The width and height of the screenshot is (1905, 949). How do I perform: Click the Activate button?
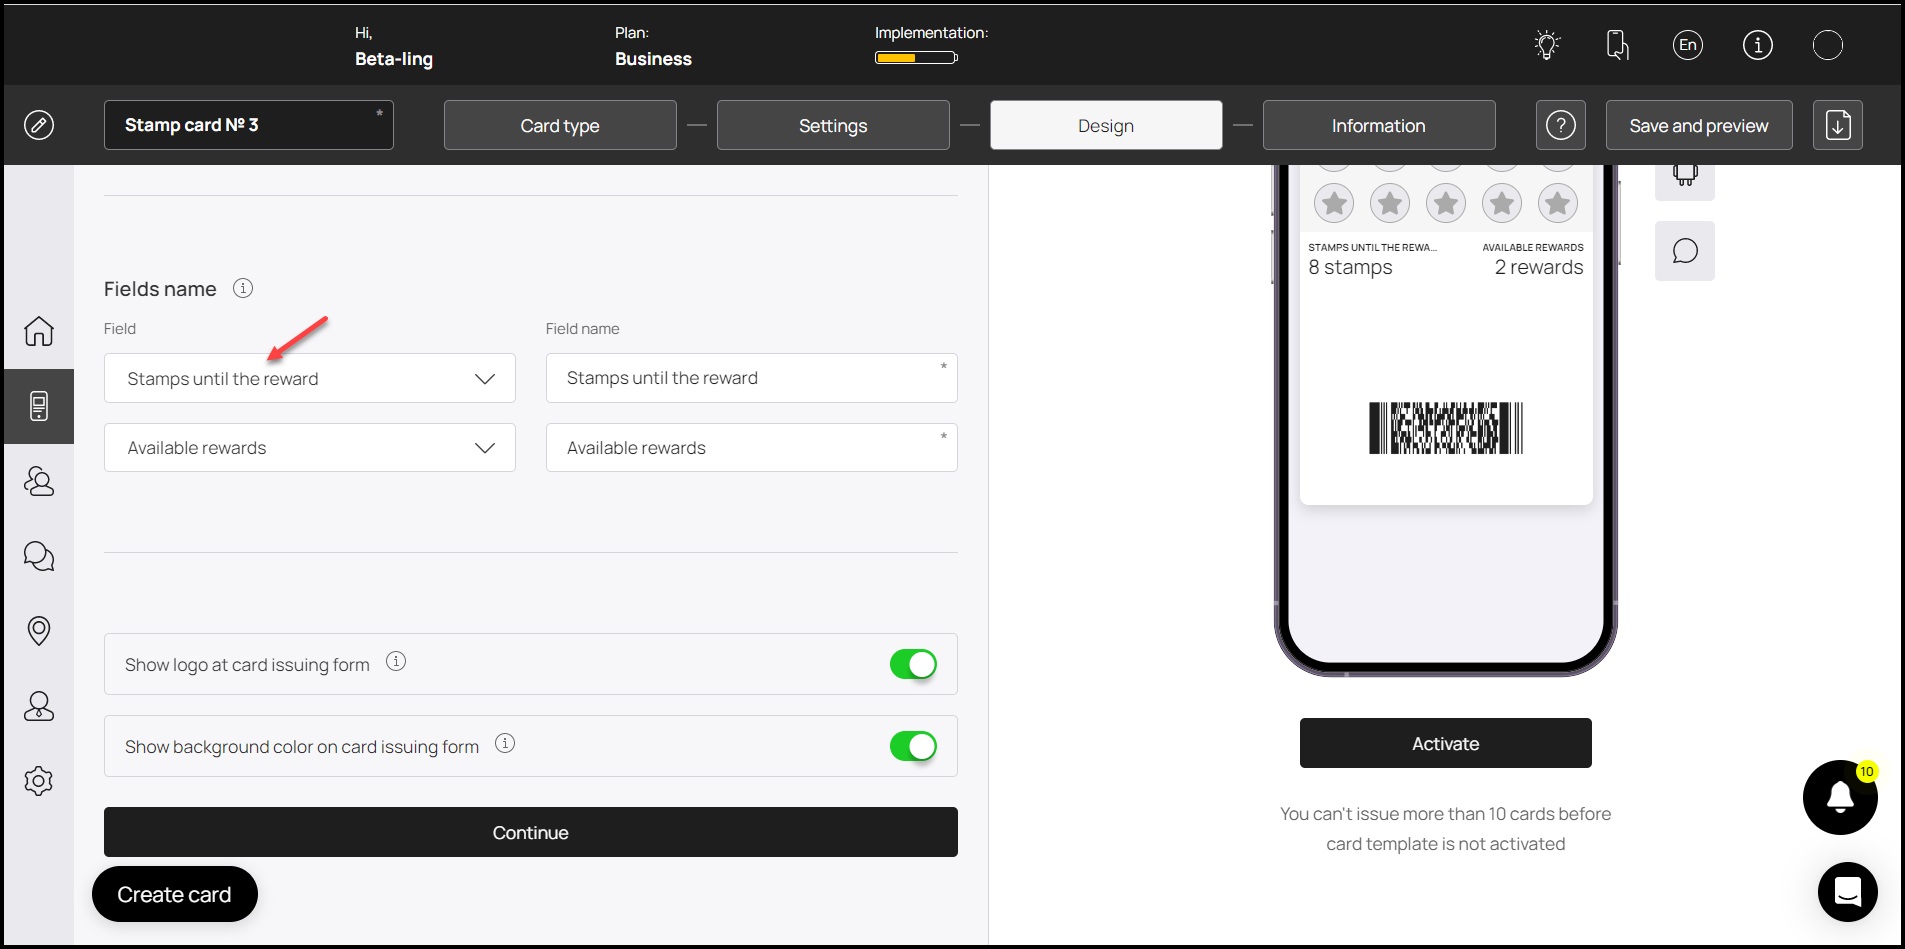(1446, 743)
